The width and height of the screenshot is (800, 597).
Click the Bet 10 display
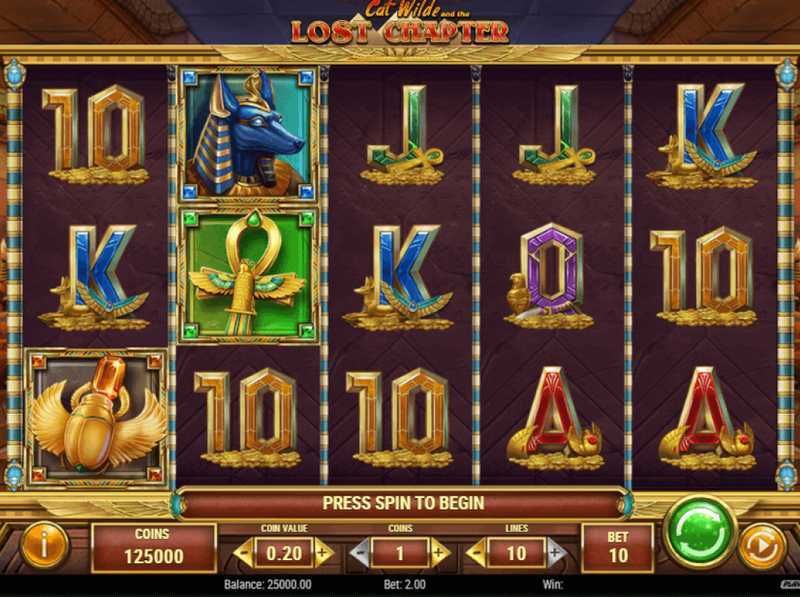click(x=618, y=548)
